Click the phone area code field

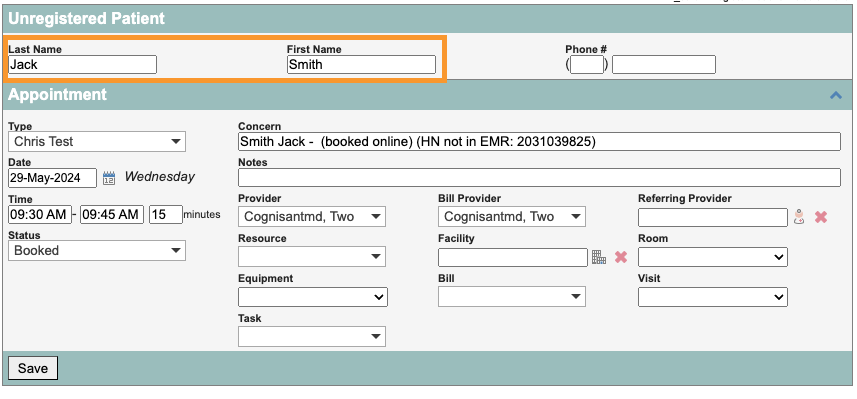pos(586,64)
